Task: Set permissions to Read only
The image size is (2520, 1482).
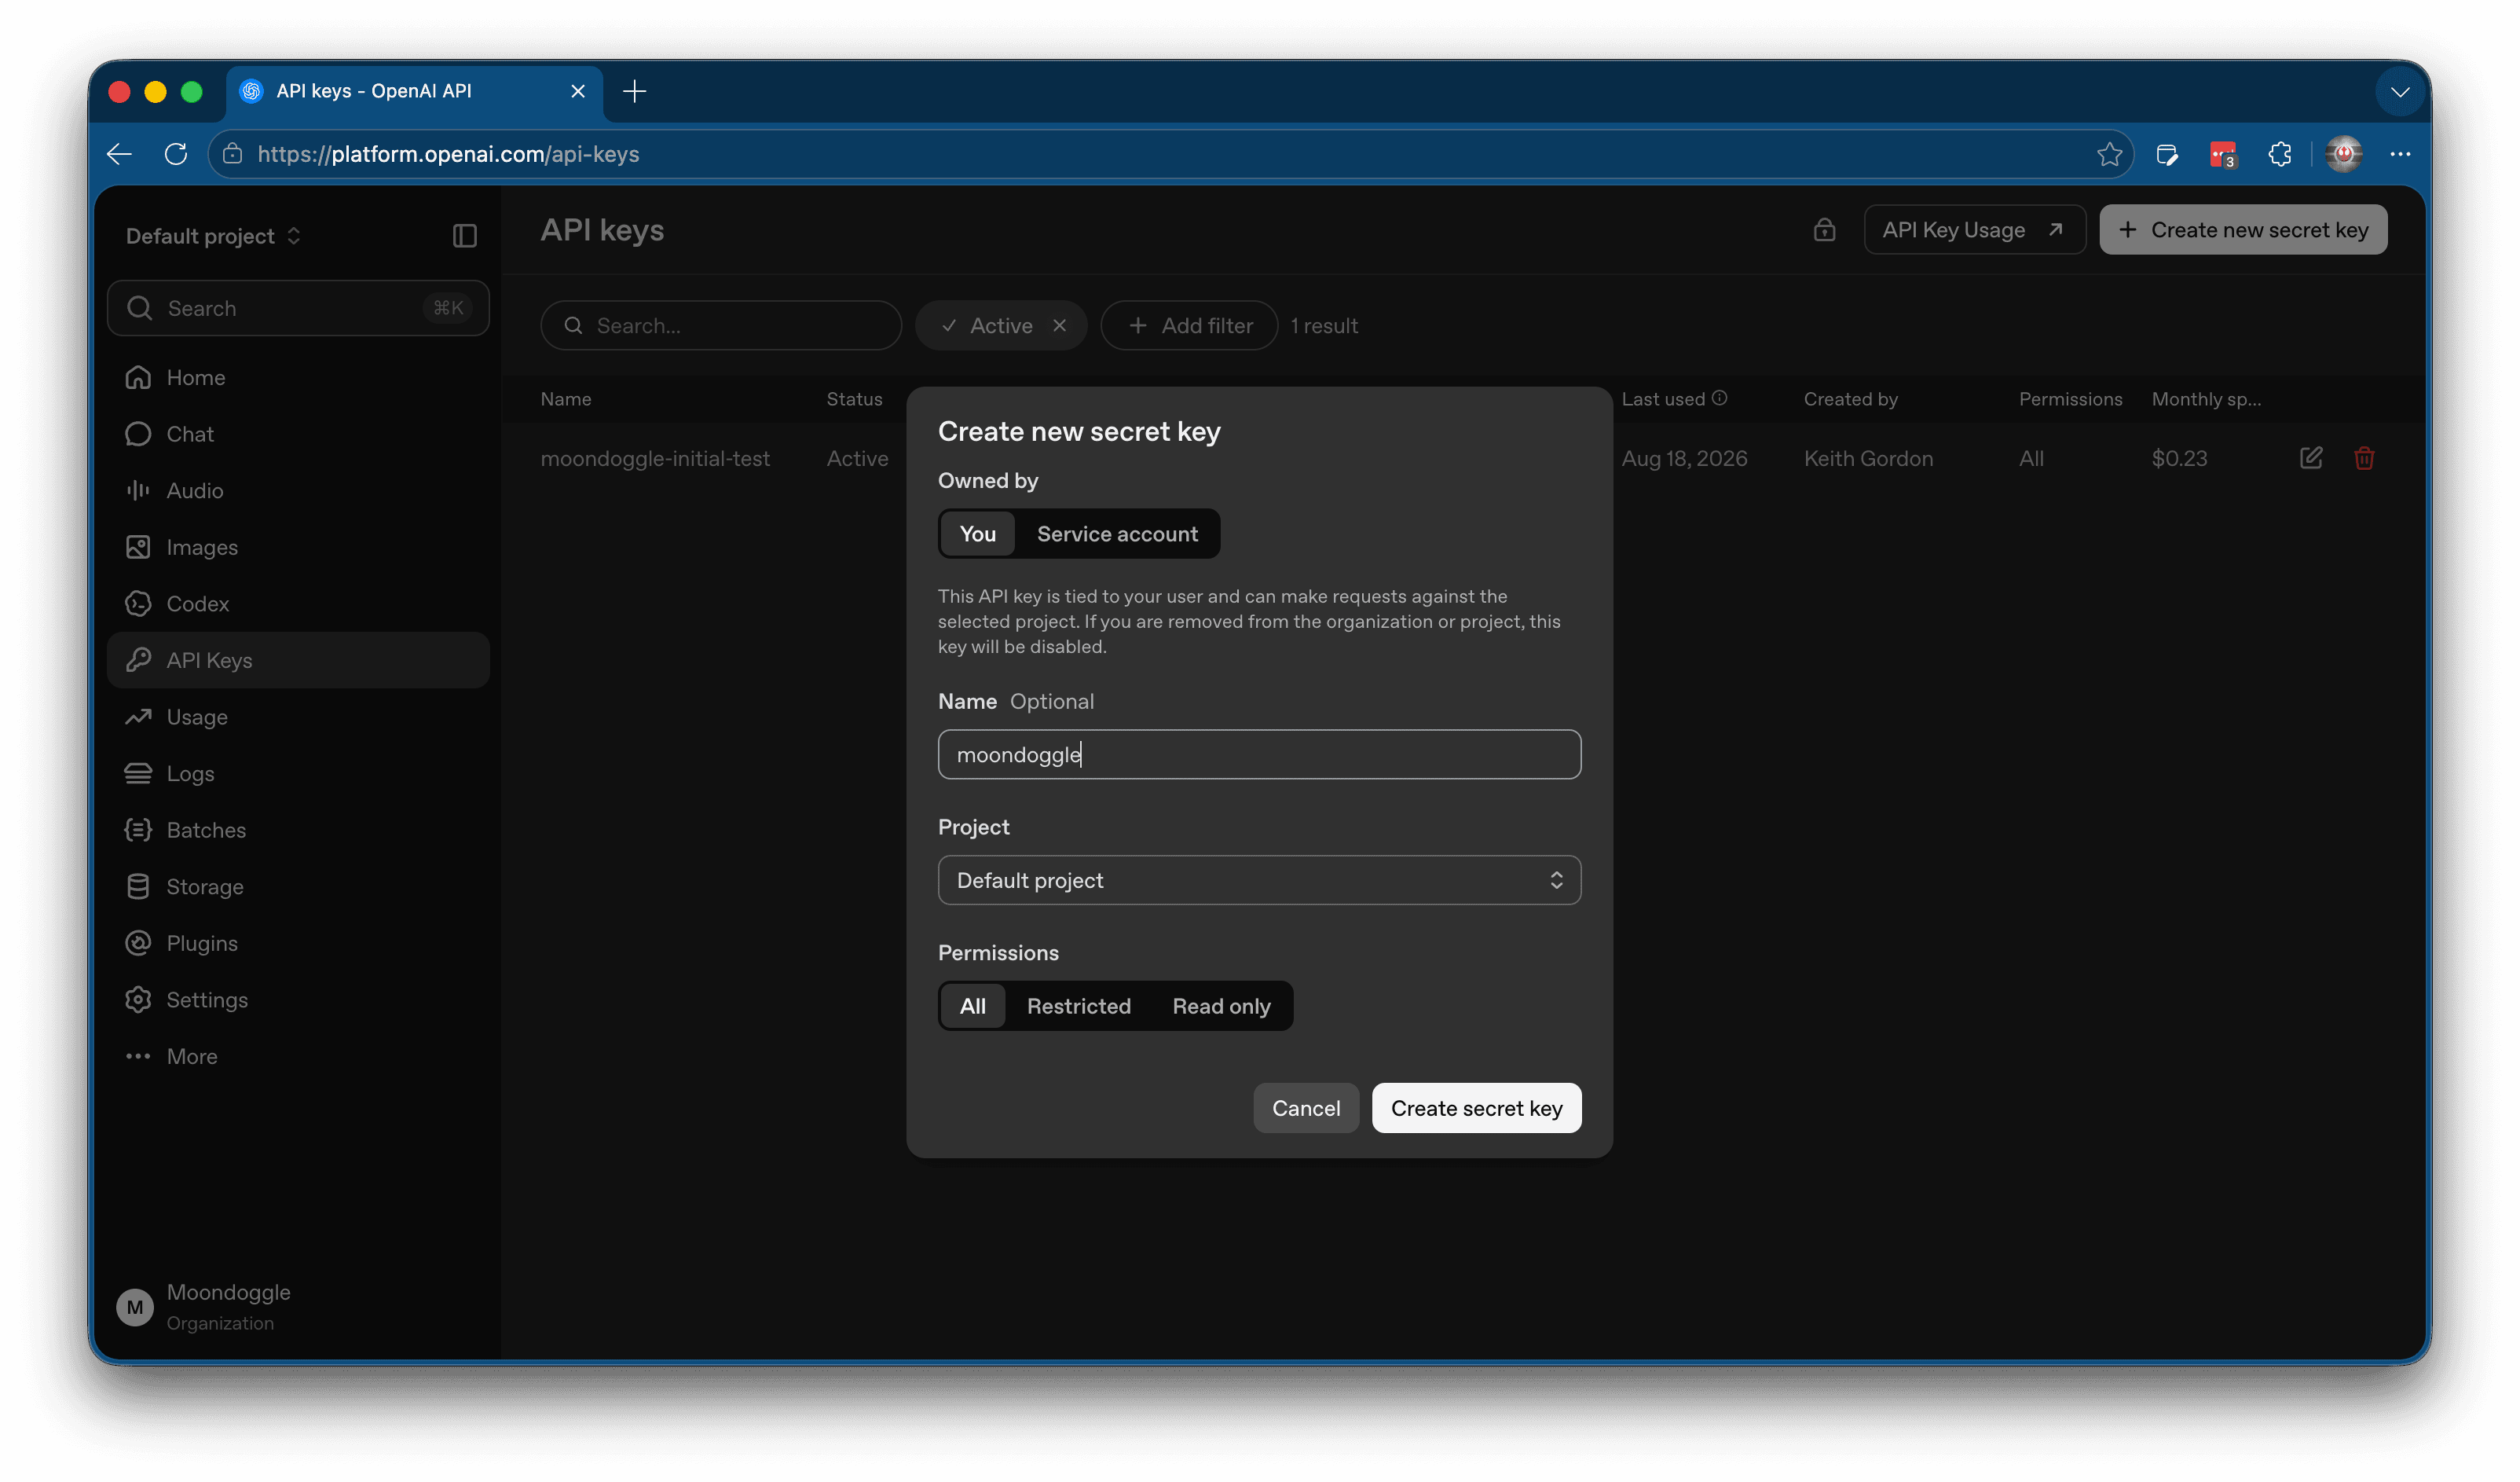Action: [x=1221, y=1006]
